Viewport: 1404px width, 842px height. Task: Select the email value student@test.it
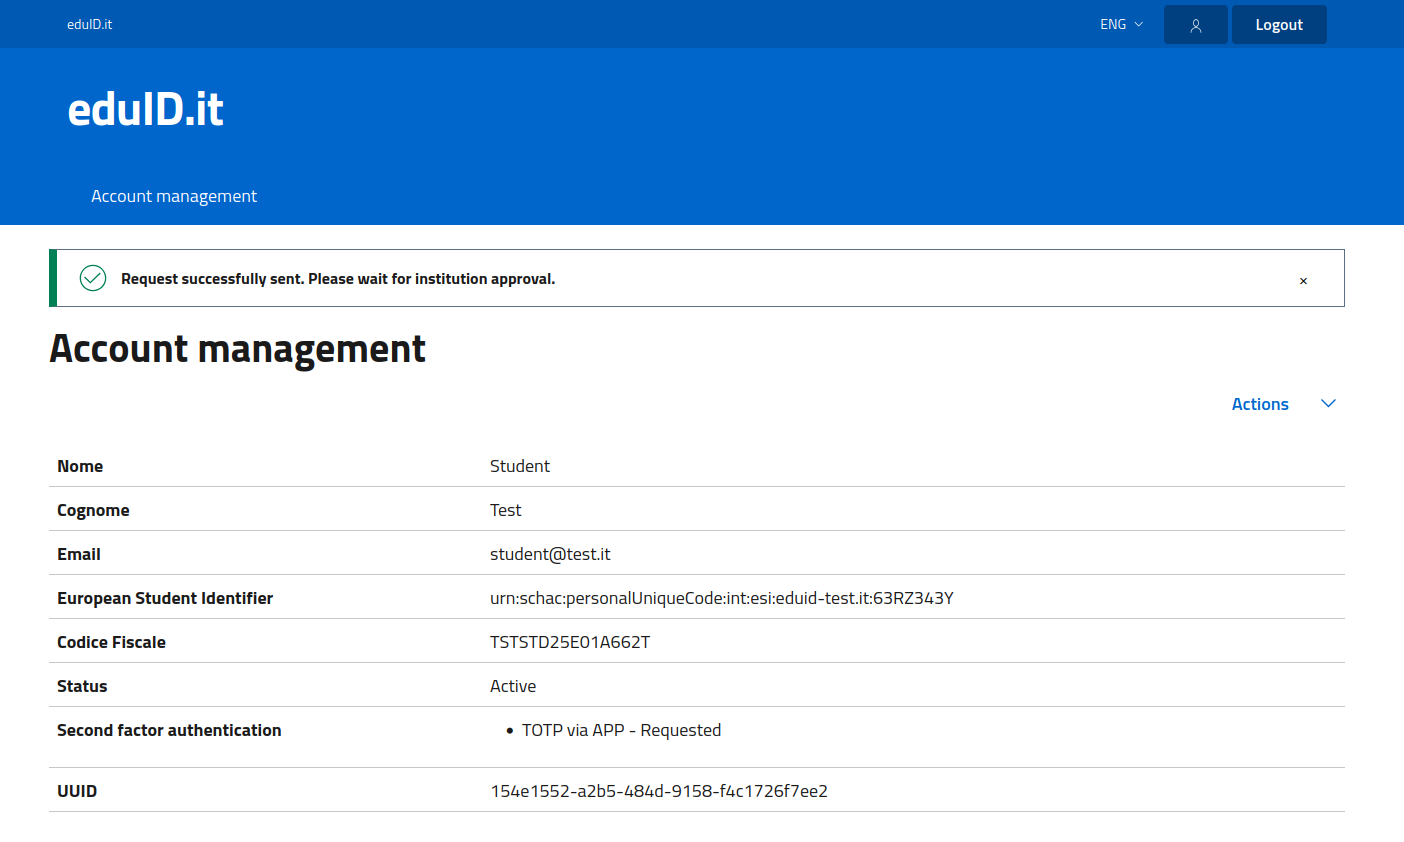tap(550, 554)
